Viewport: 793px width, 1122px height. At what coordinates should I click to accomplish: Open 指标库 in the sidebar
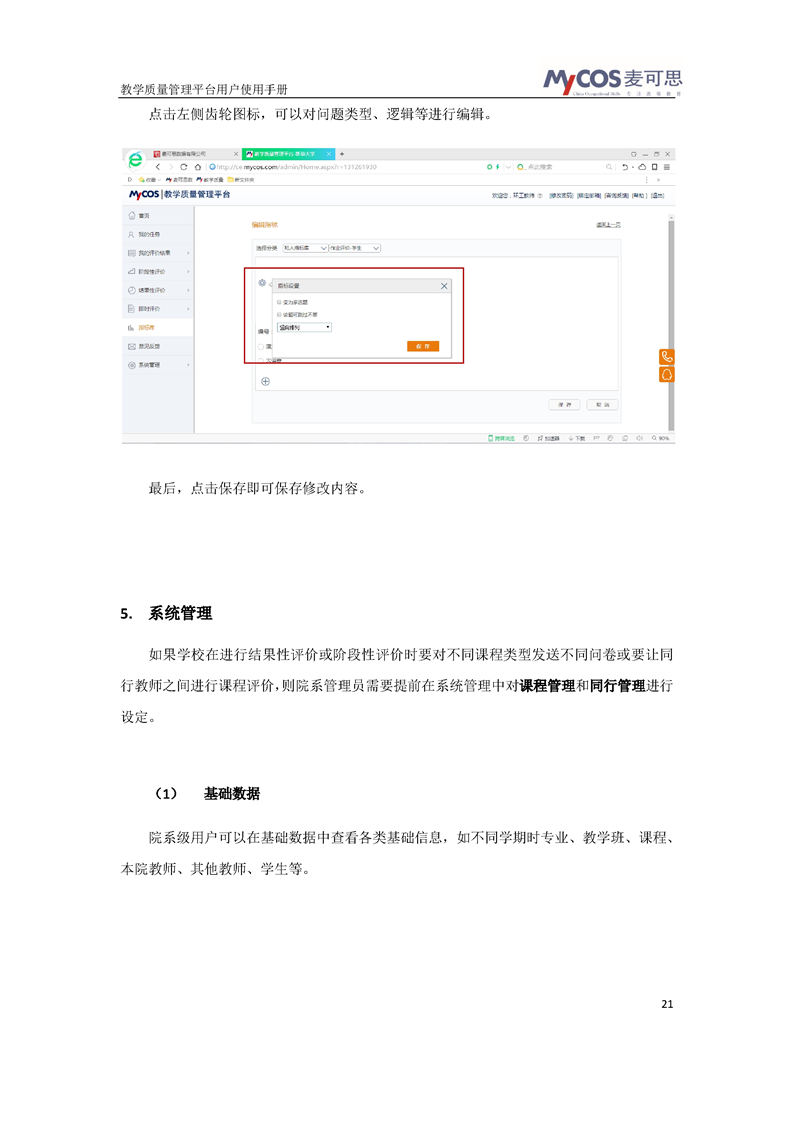157,328
